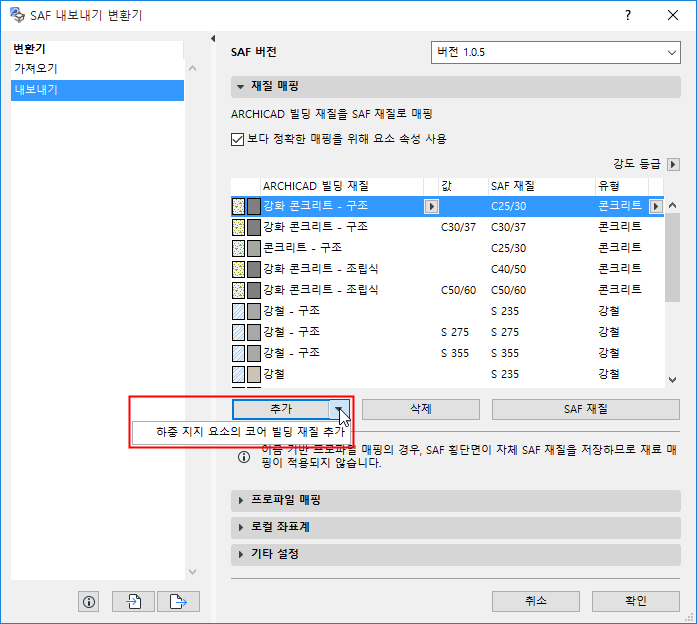Viewport: 697px width, 624px height.
Task: Click the translator list scroll up arrow
Action: 192,68
